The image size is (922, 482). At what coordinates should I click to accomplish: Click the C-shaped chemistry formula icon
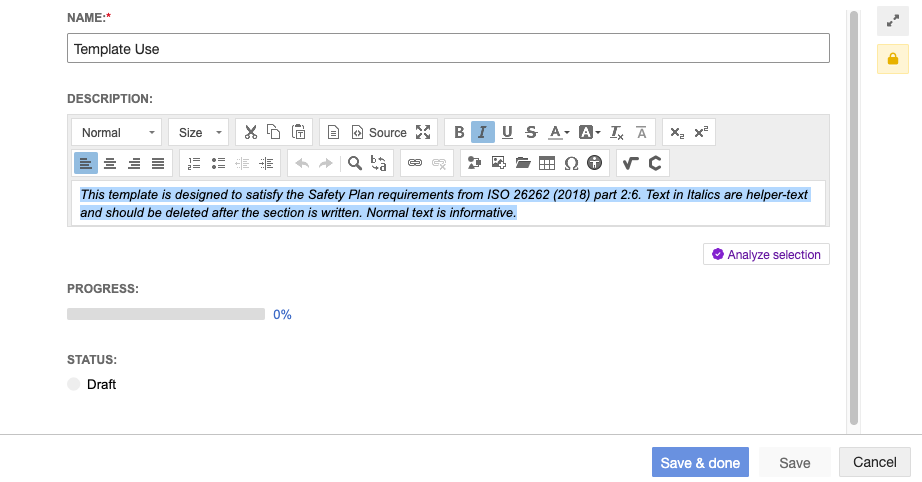pyautogui.click(x=655, y=163)
